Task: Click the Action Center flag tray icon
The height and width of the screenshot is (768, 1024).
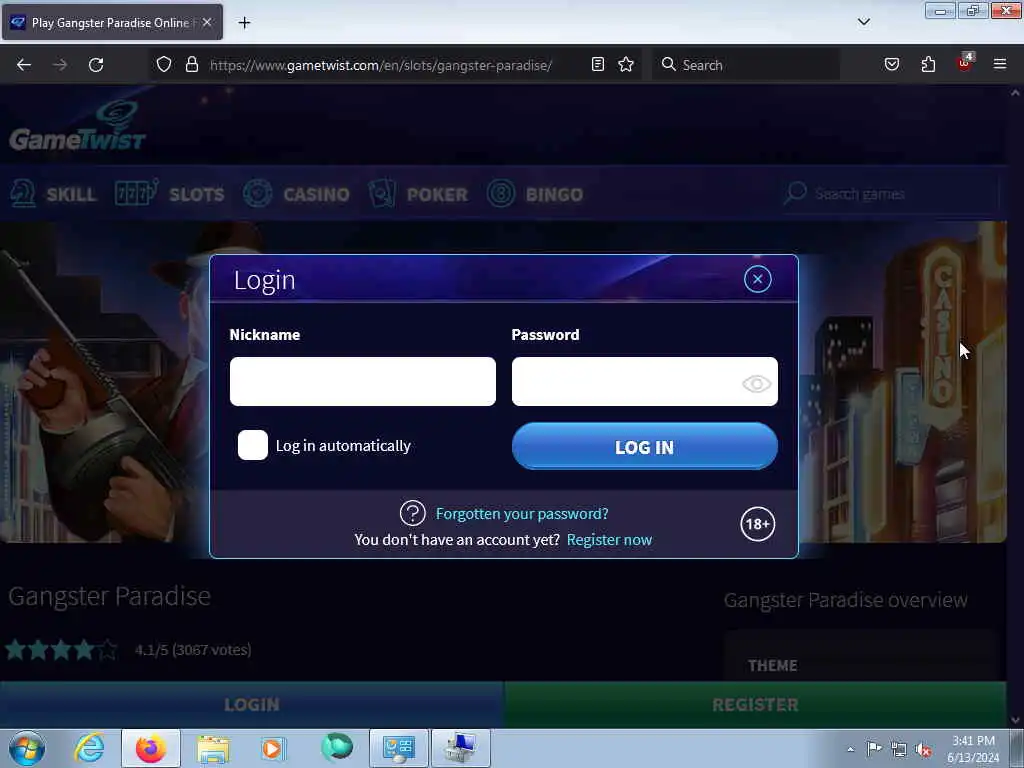Action: click(x=874, y=749)
